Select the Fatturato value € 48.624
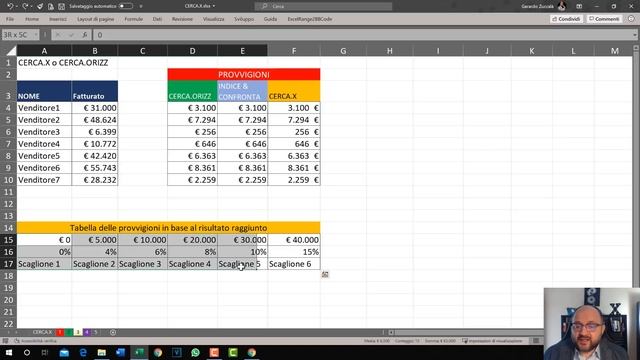 (95, 120)
